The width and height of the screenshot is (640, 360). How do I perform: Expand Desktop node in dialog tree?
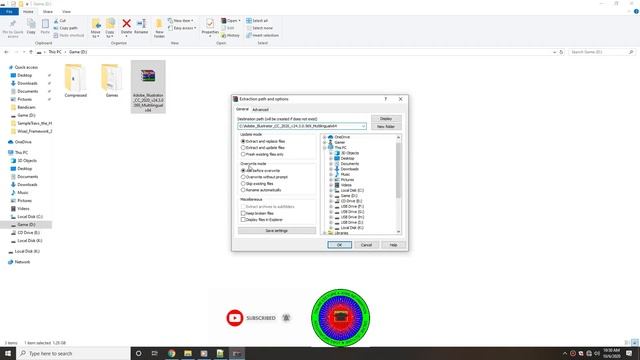click(x=331, y=158)
